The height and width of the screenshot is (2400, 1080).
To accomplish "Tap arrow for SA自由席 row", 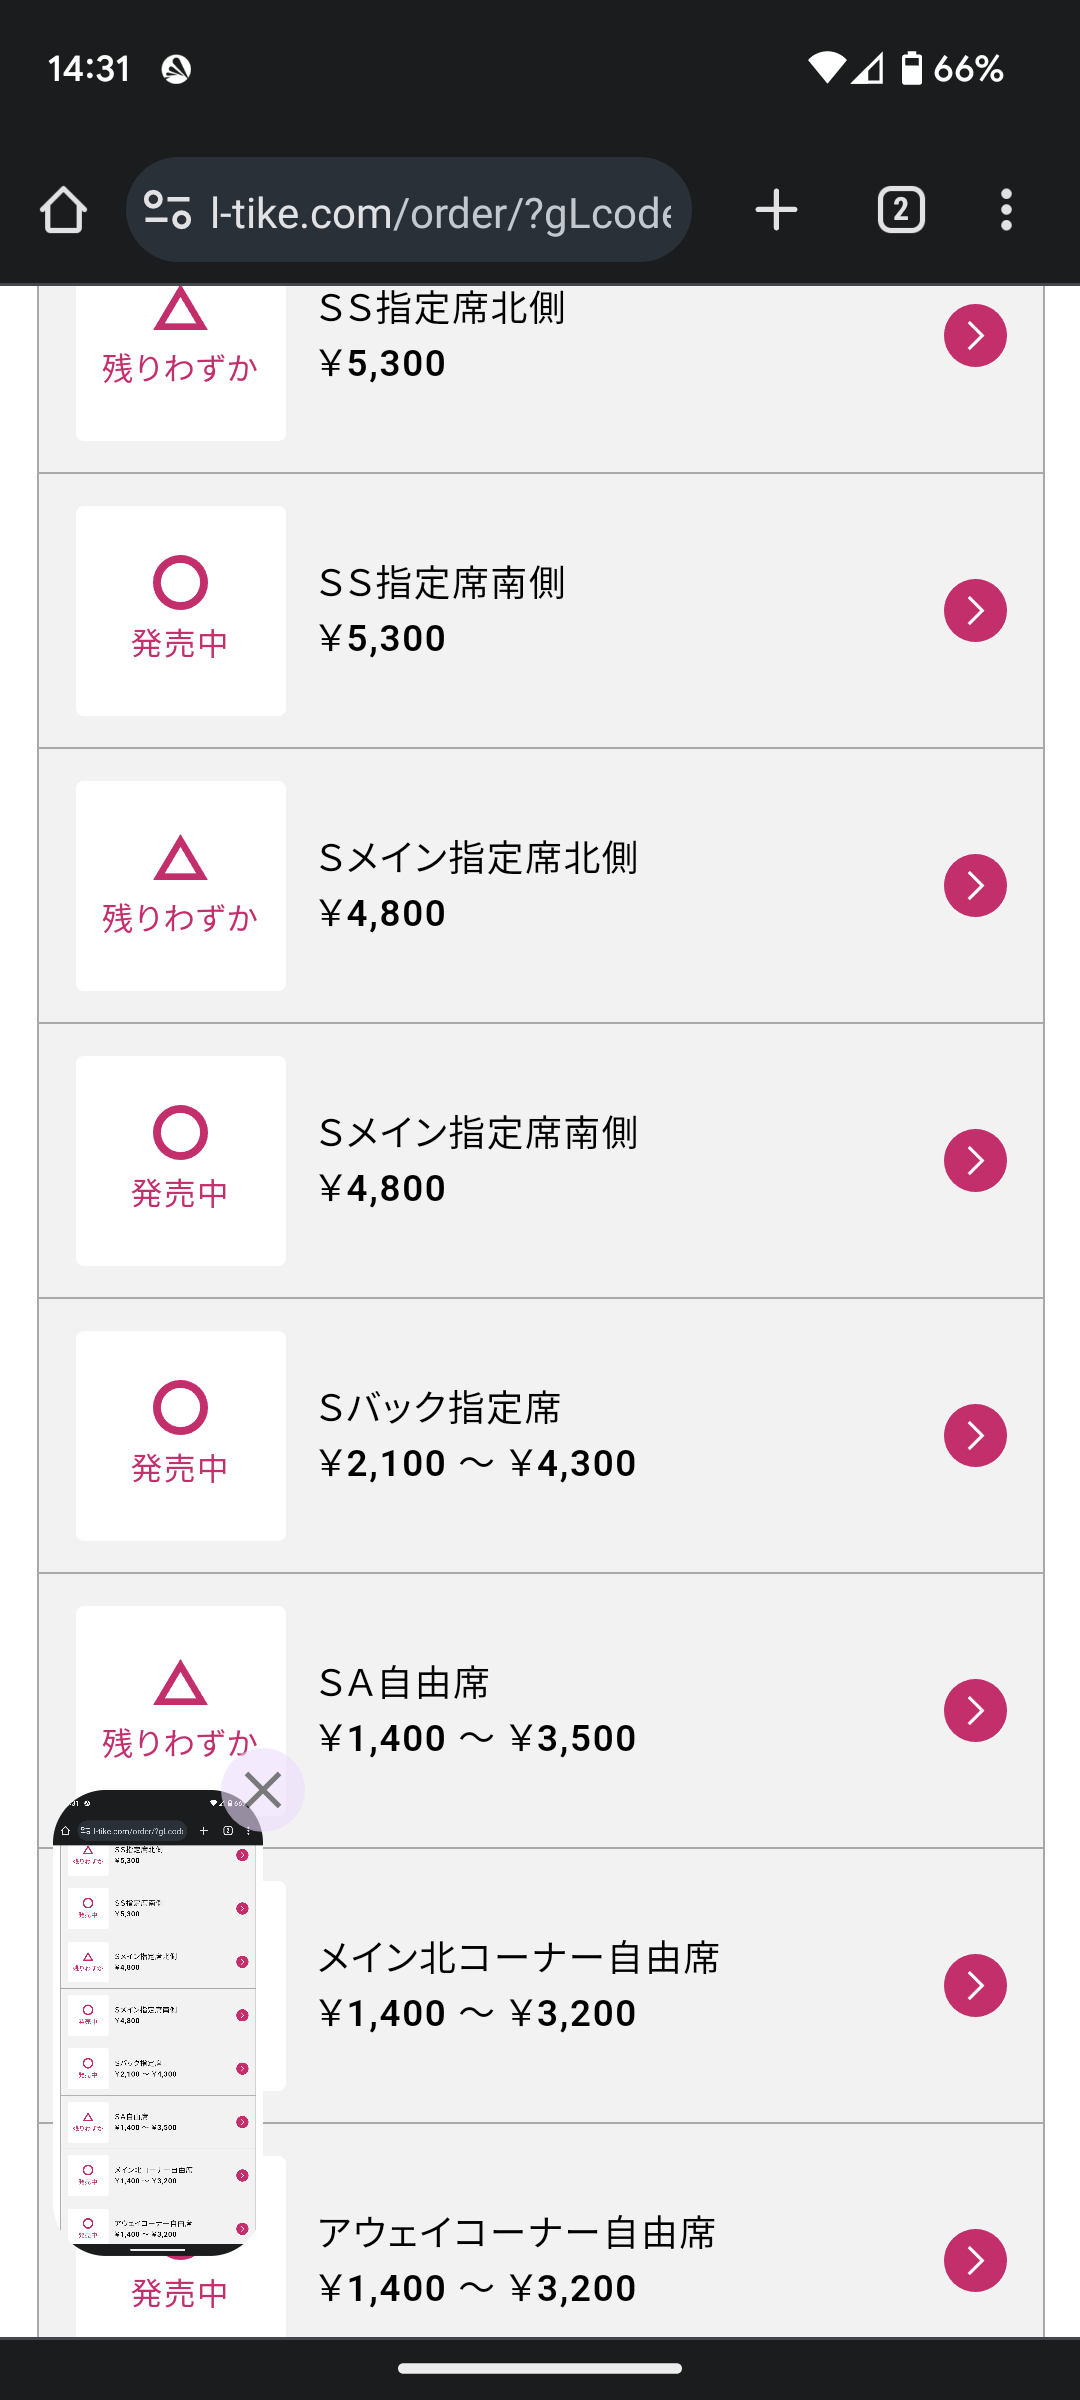I will tap(975, 1711).
